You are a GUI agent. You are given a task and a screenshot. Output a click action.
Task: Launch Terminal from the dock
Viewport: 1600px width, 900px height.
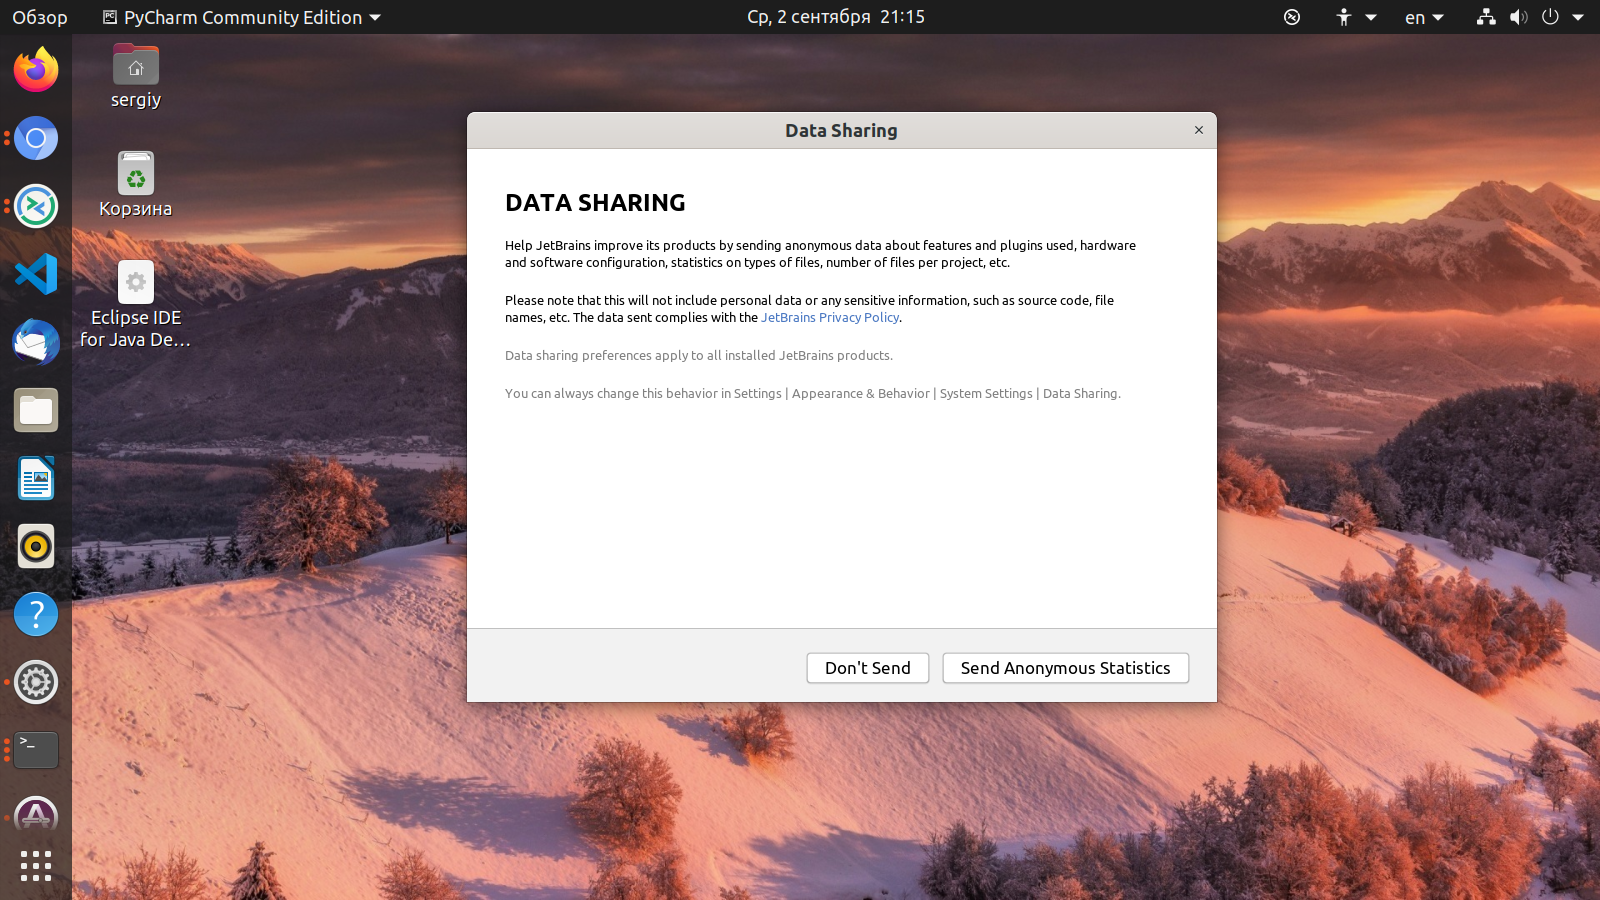click(x=36, y=750)
